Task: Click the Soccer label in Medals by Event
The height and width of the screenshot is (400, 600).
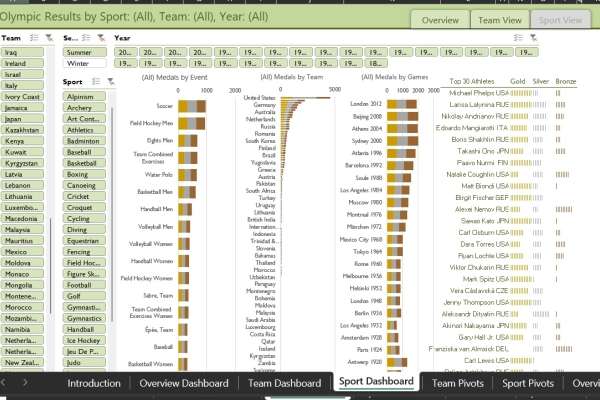Action: 165,106
